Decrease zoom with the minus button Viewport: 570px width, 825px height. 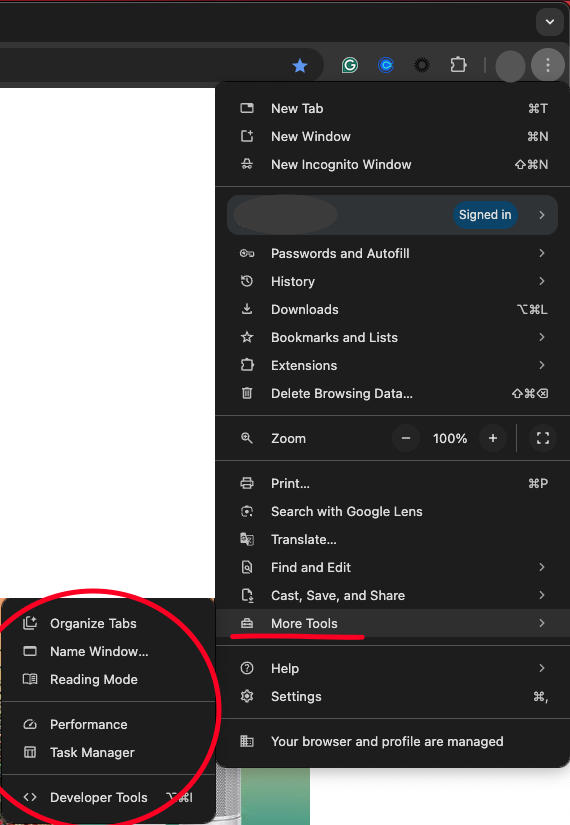click(406, 438)
